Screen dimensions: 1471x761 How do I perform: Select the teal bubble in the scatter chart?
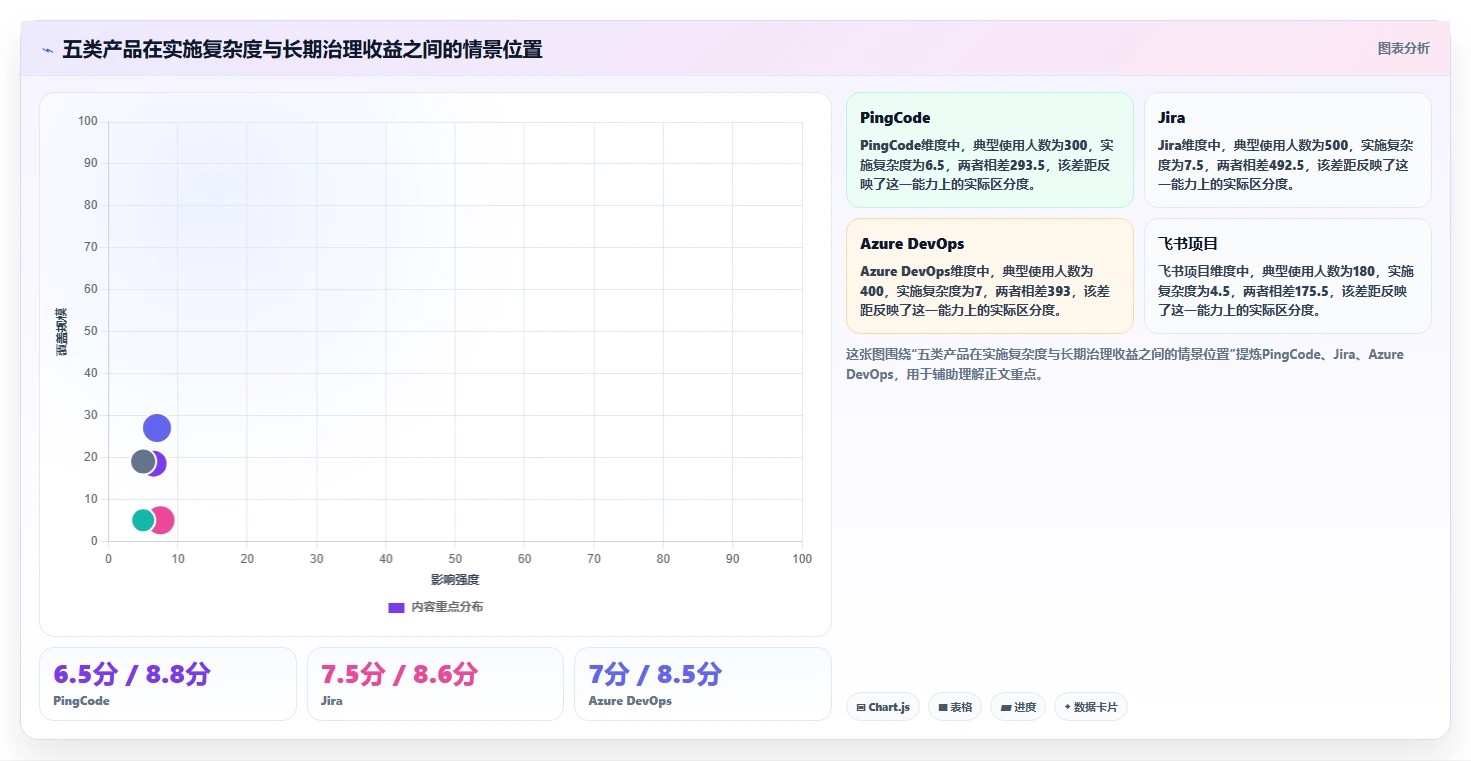click(143, 520)
